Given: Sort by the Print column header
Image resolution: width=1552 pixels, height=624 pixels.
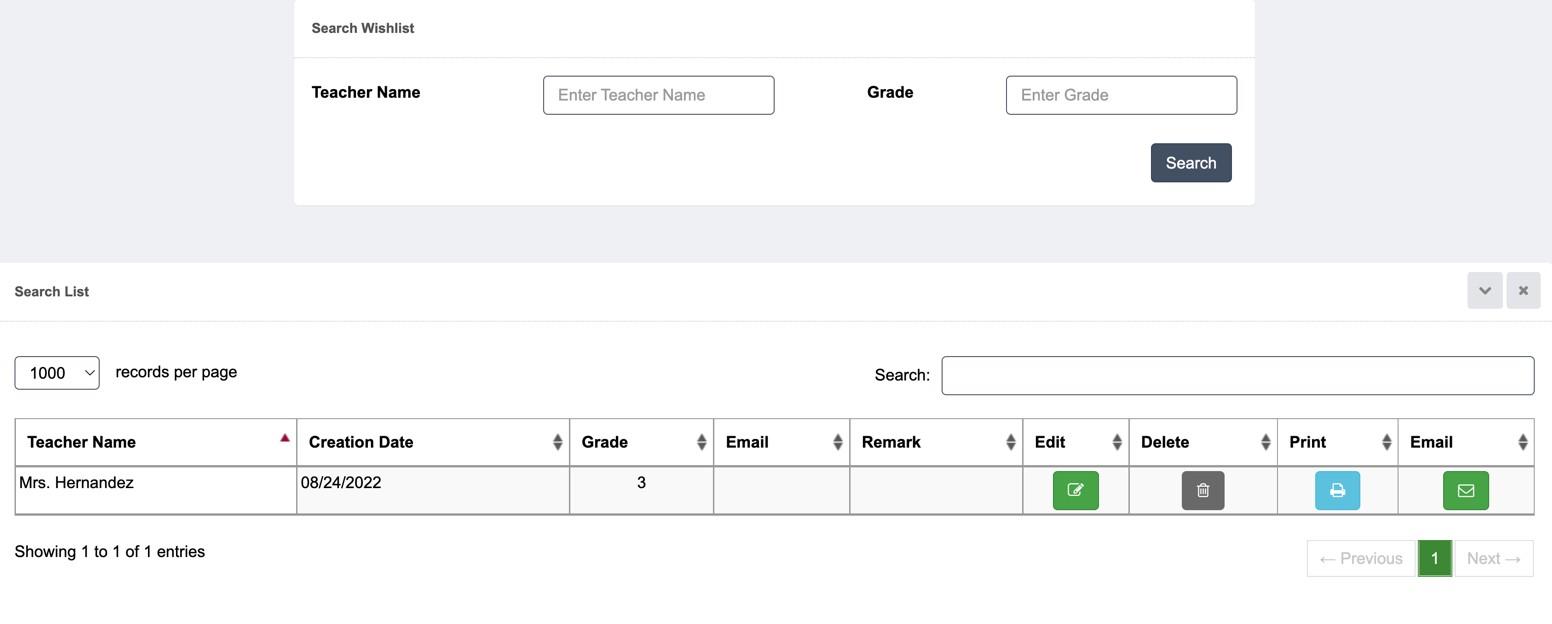Looking at the screenshot, I should tap(1337, 442).
